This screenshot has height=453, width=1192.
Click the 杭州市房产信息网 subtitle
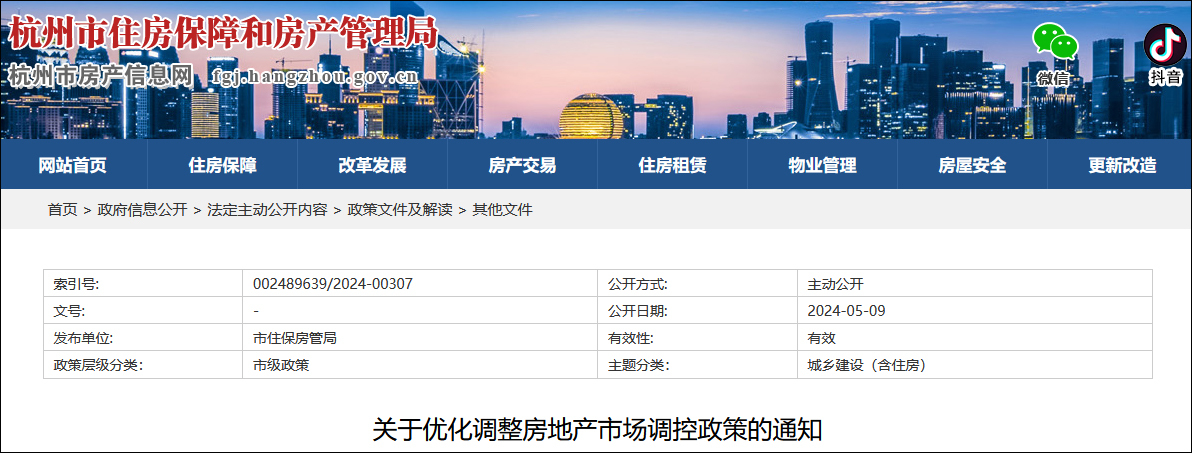click(x=100, y=76)
